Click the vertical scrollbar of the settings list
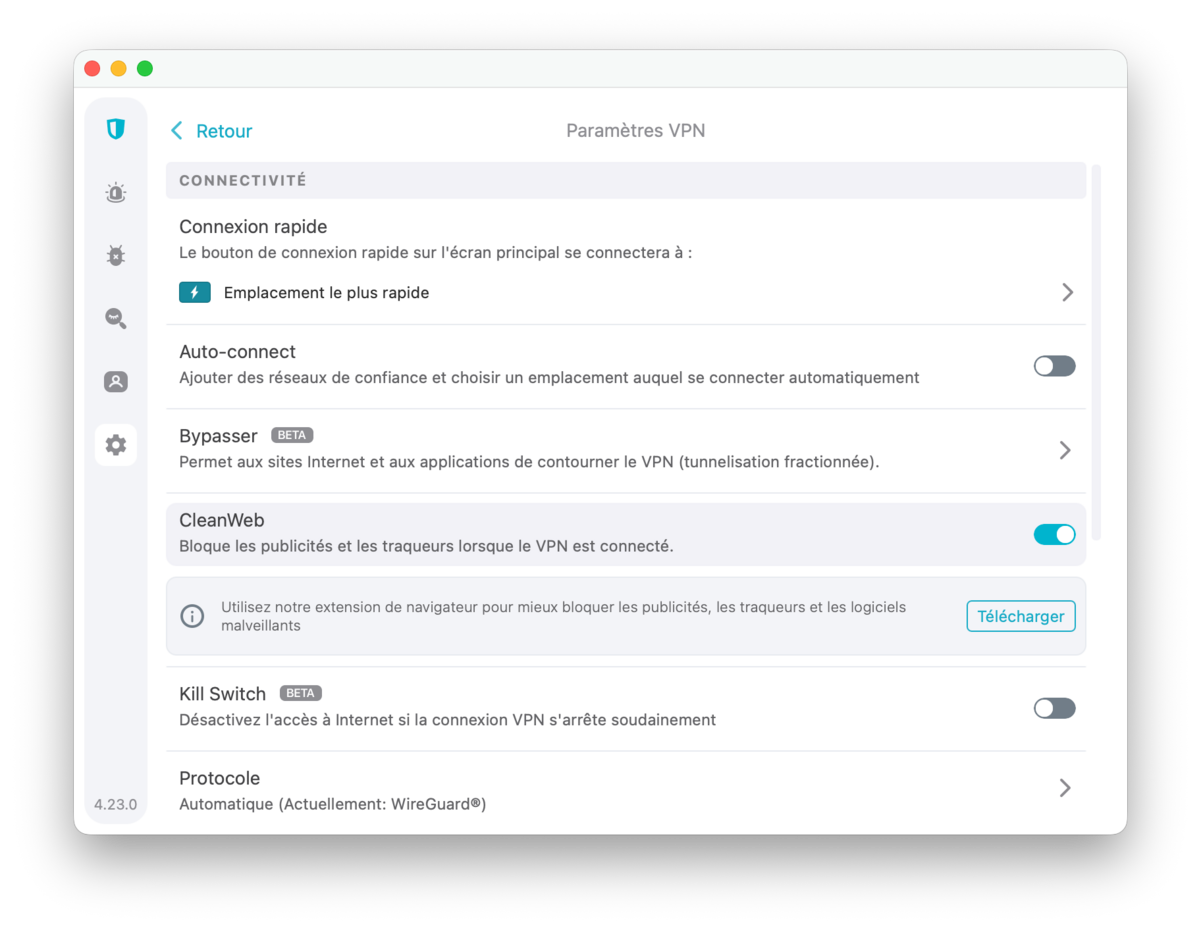Viewport: 1200px width, 932px height. click(x=1096, y=352)
